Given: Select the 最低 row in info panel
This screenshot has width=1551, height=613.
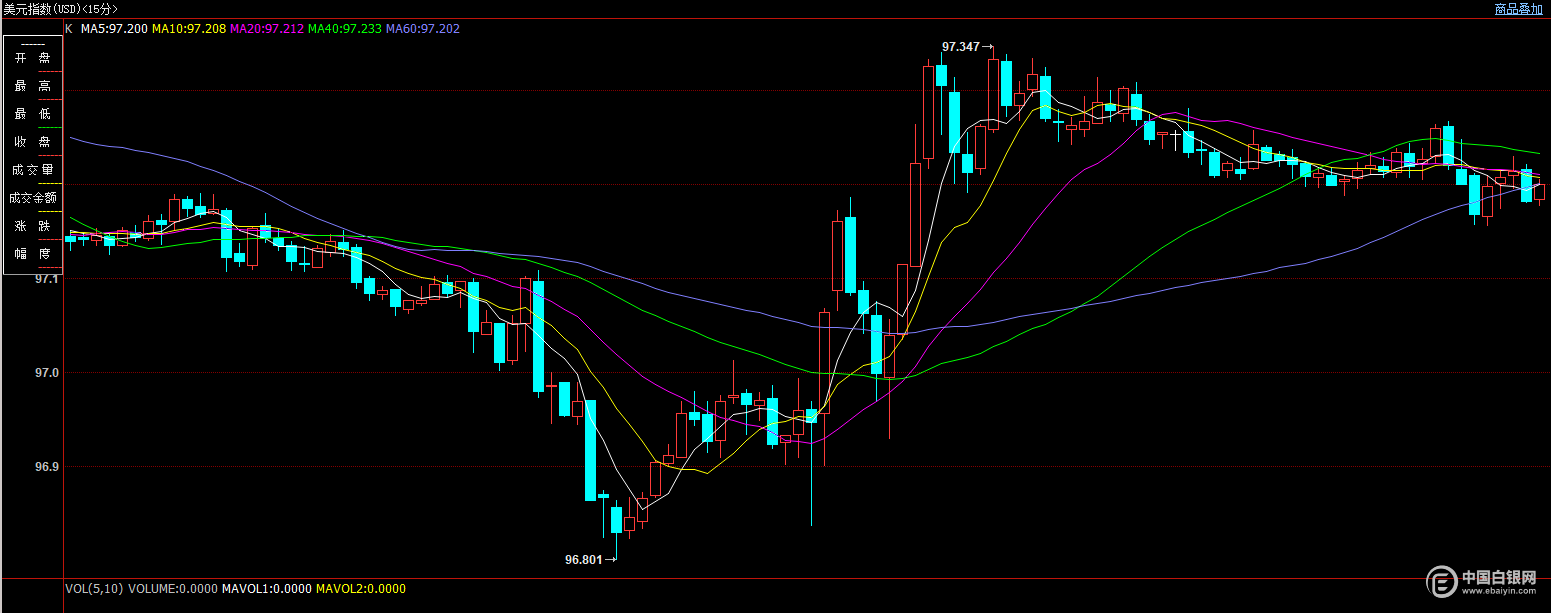Looking at the screenshot, I should 33,114.
